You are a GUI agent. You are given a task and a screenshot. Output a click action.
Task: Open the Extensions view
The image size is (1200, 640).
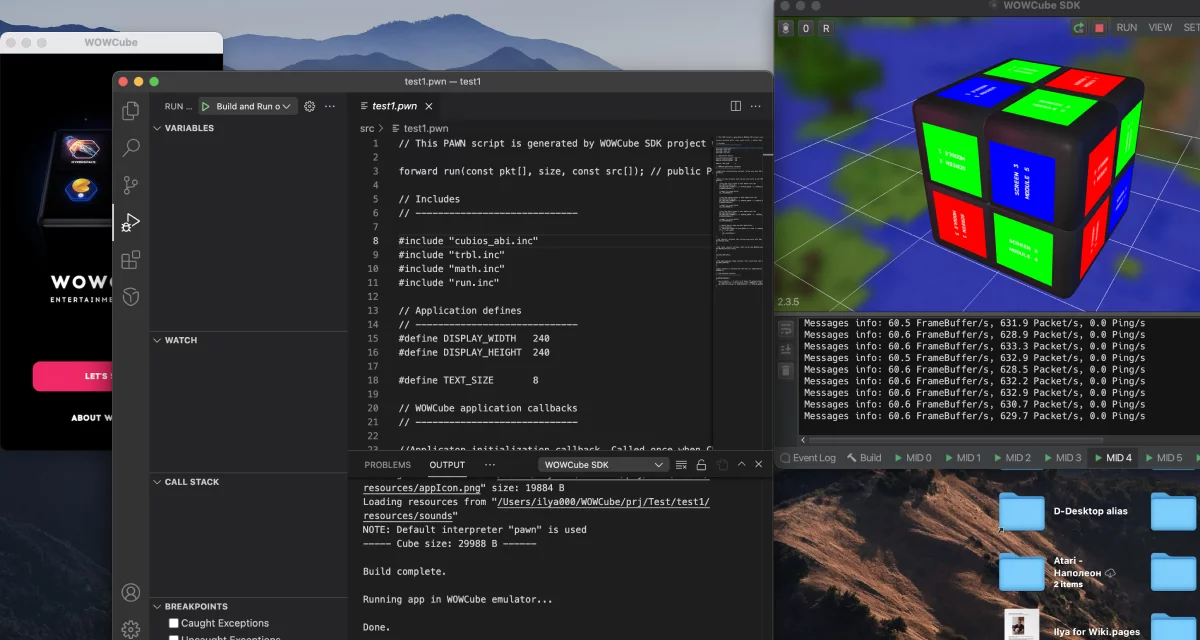[131, 260]
